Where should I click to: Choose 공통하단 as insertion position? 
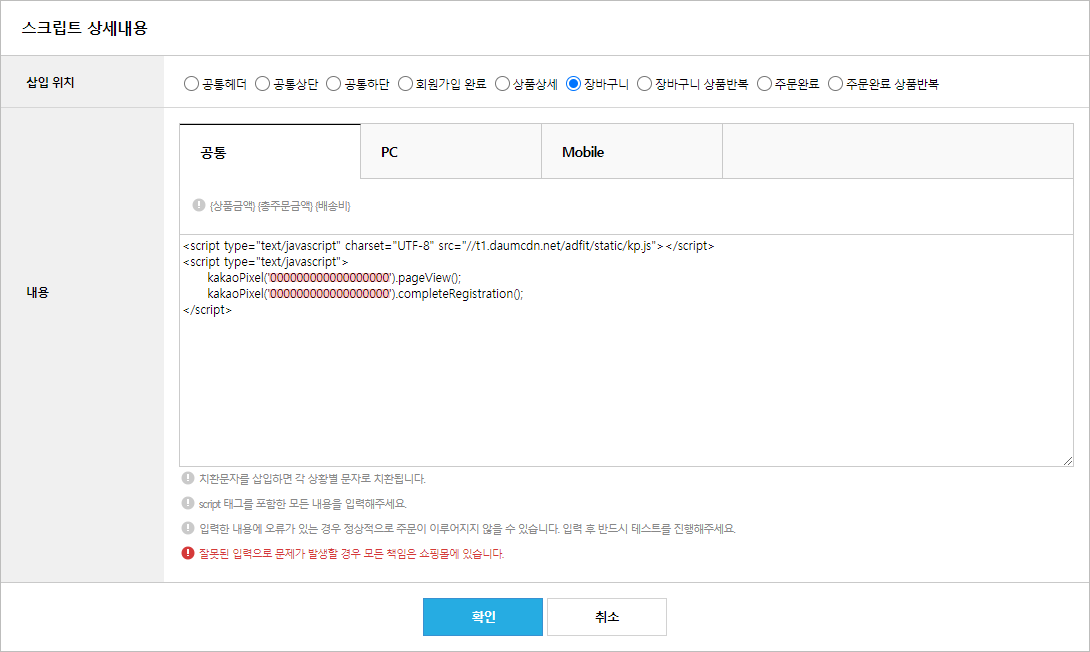click(334, 84)
